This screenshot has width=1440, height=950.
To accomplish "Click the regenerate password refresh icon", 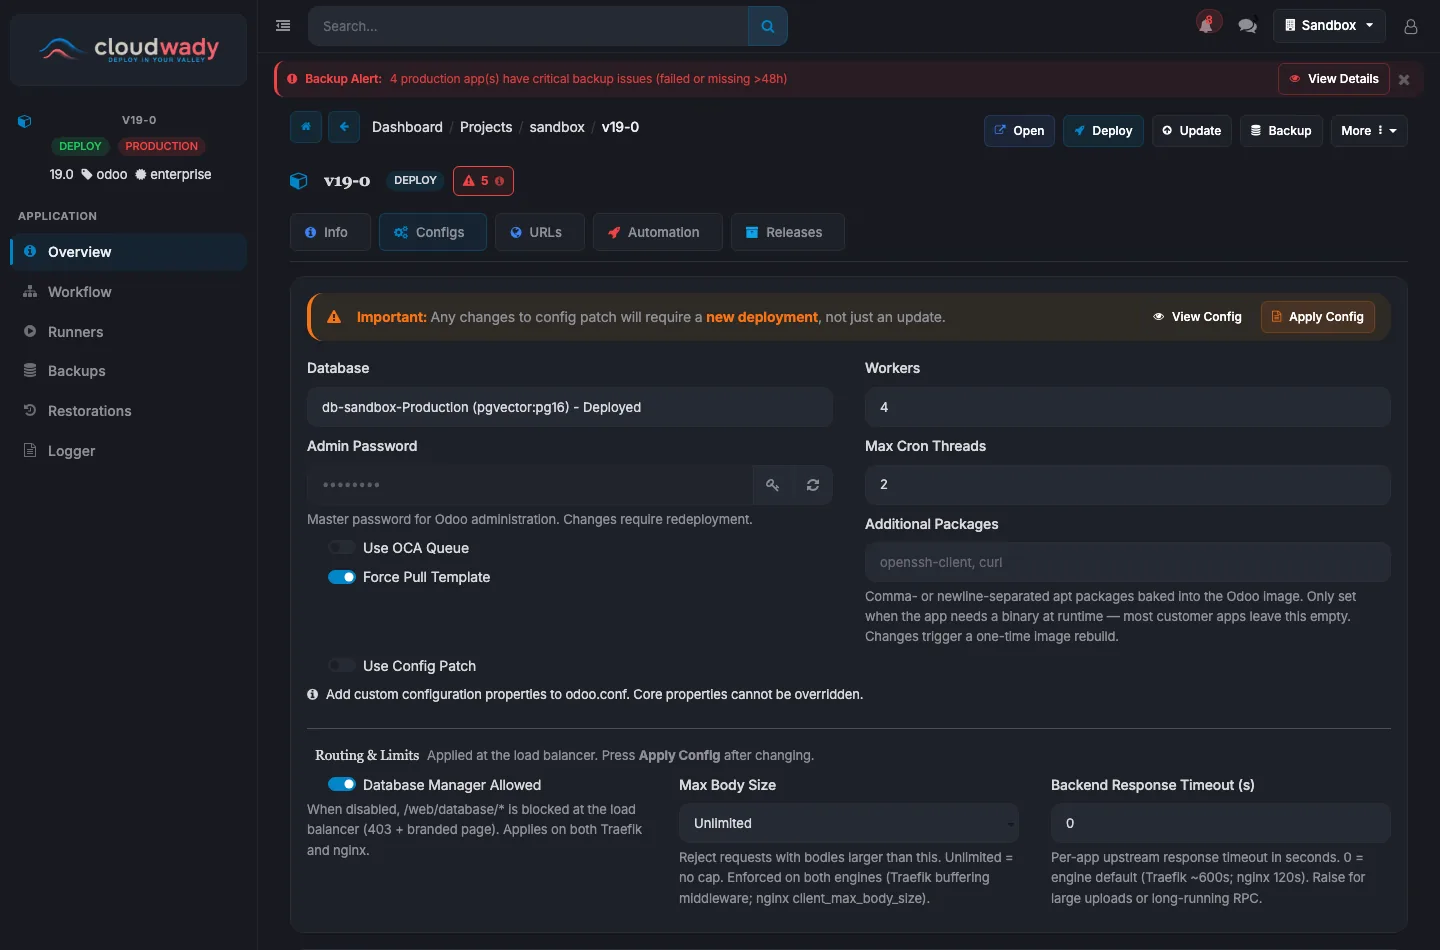I will [x=813, y=485].
